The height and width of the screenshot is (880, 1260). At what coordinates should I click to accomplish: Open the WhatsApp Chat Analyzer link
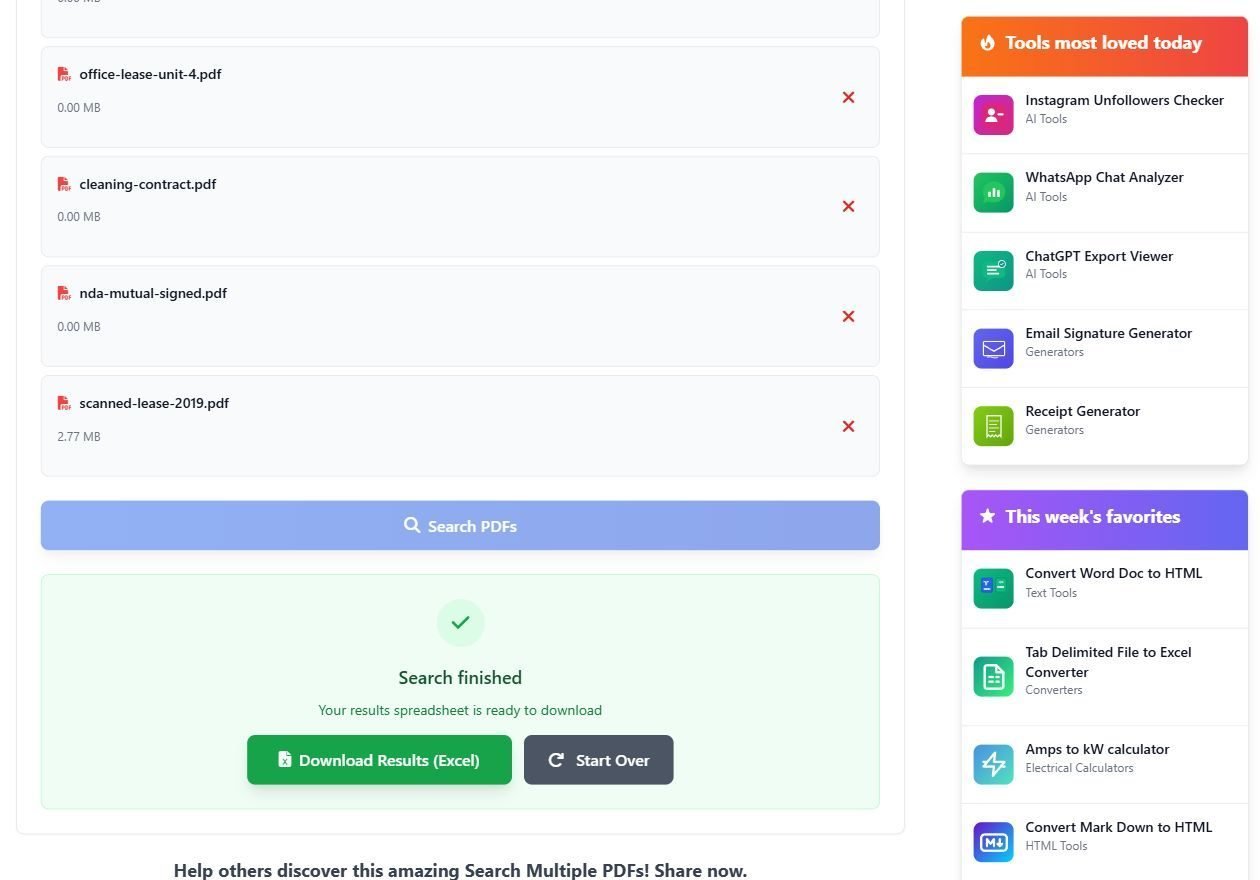pos(1104,177)
